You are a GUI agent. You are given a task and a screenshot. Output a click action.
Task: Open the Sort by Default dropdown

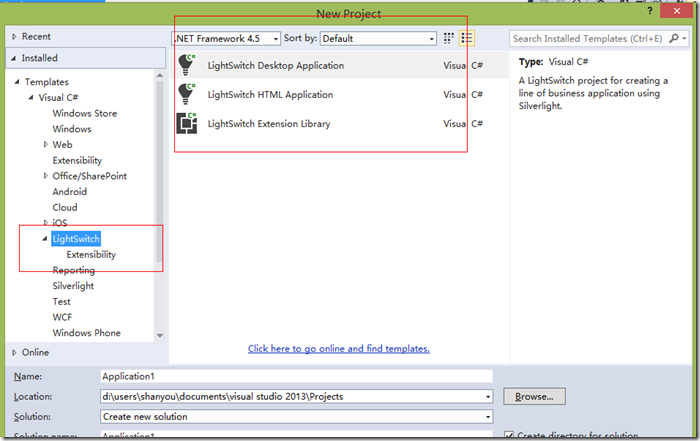(431, 39)
